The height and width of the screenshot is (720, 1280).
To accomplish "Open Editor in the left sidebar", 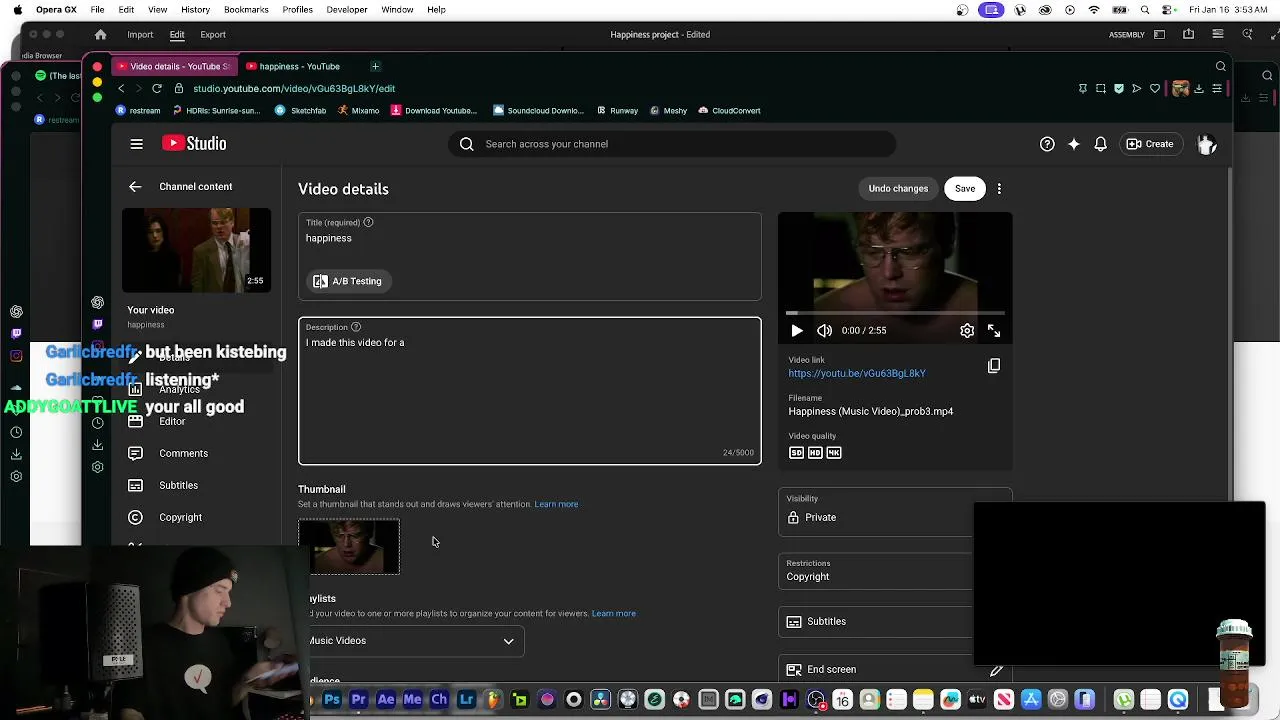I will (x=172, y=421).
